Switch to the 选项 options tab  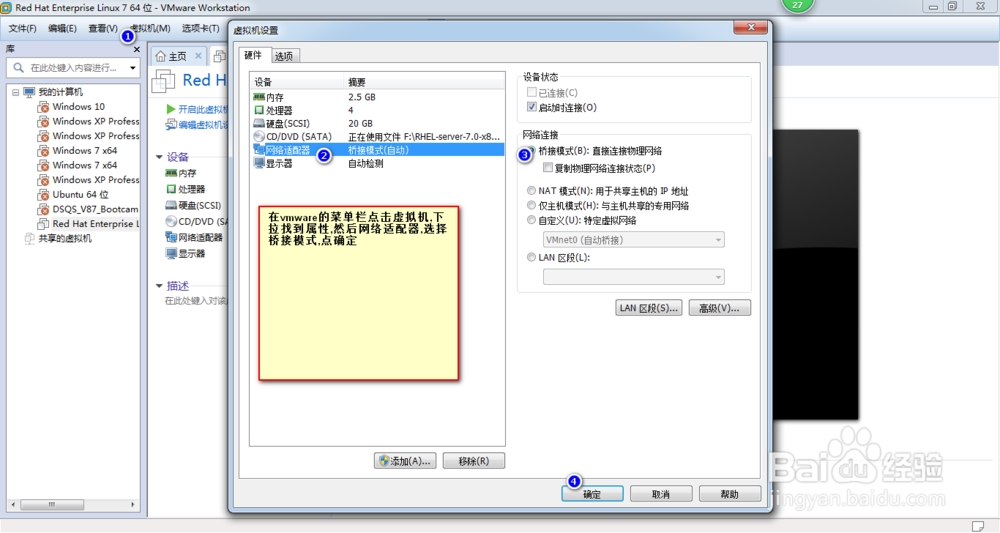284,57
